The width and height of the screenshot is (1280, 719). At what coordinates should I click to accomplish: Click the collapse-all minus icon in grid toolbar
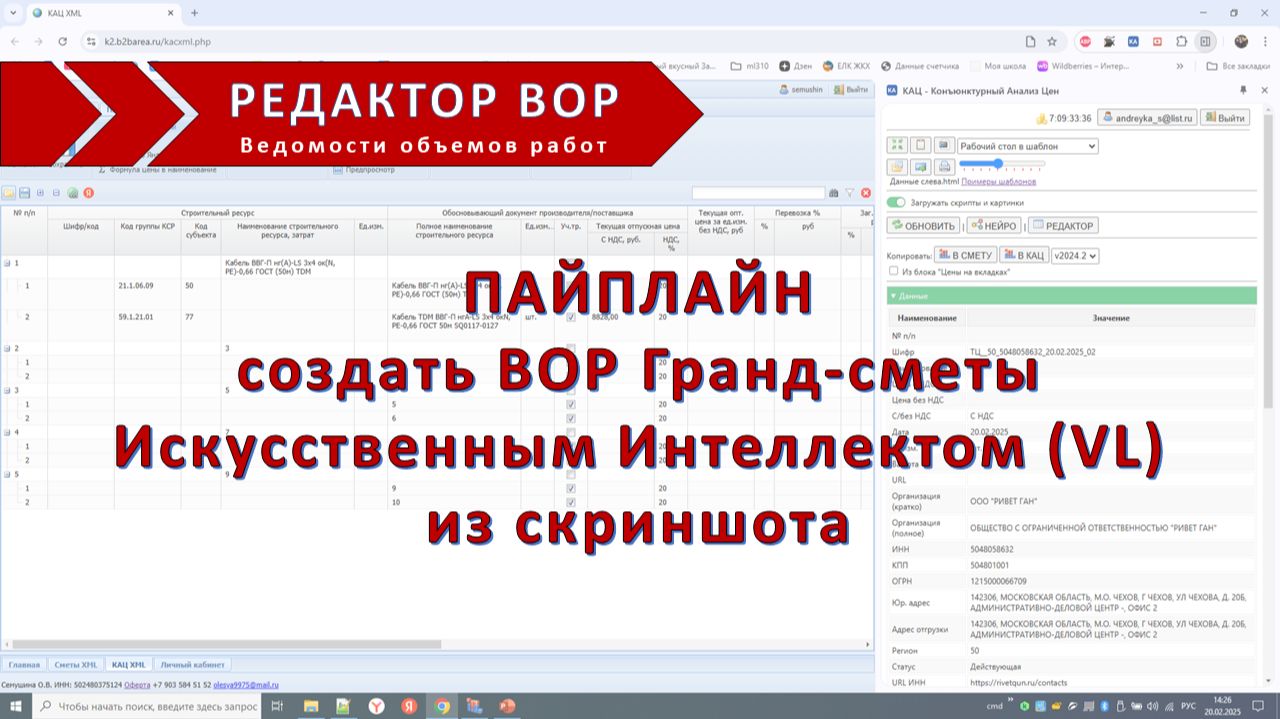(x=56, y=193)
